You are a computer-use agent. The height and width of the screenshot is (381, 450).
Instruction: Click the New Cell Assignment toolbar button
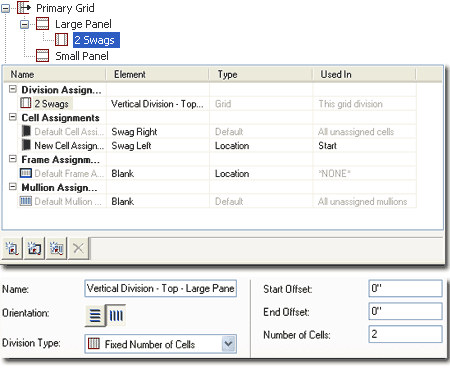pyautogui.click(x=12, y=248)
